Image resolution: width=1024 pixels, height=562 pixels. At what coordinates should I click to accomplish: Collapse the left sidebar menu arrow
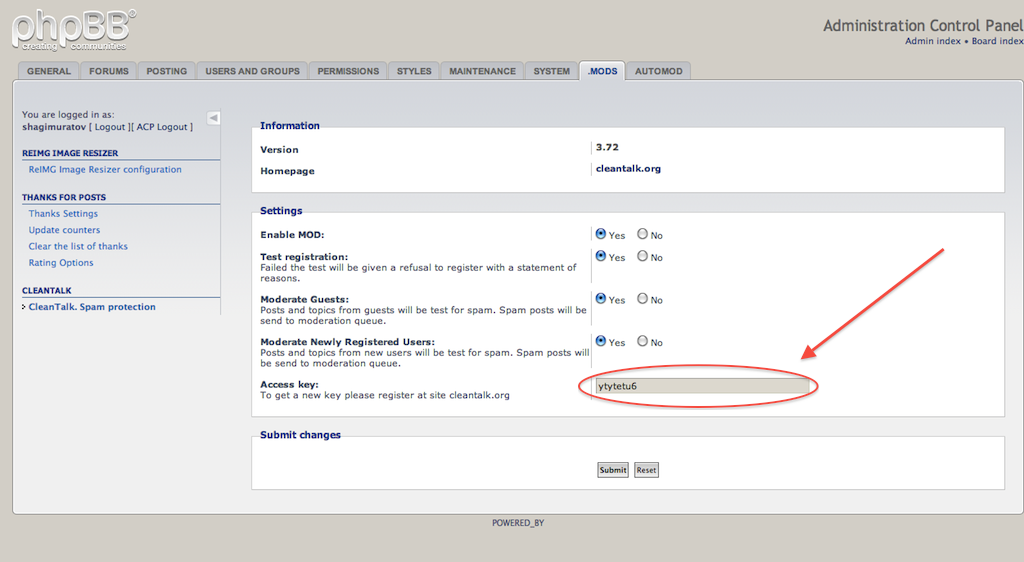(213, 118)
